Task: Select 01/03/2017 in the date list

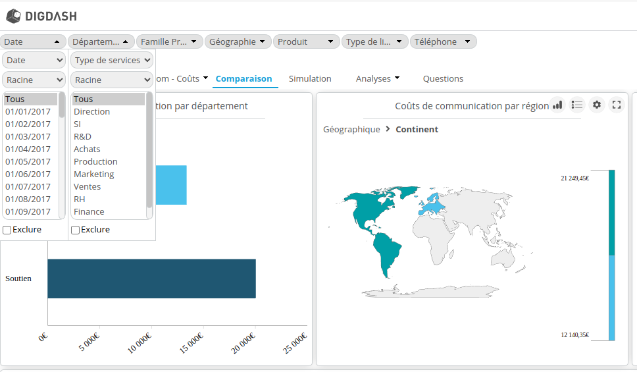Action: [x=28, y=136]
